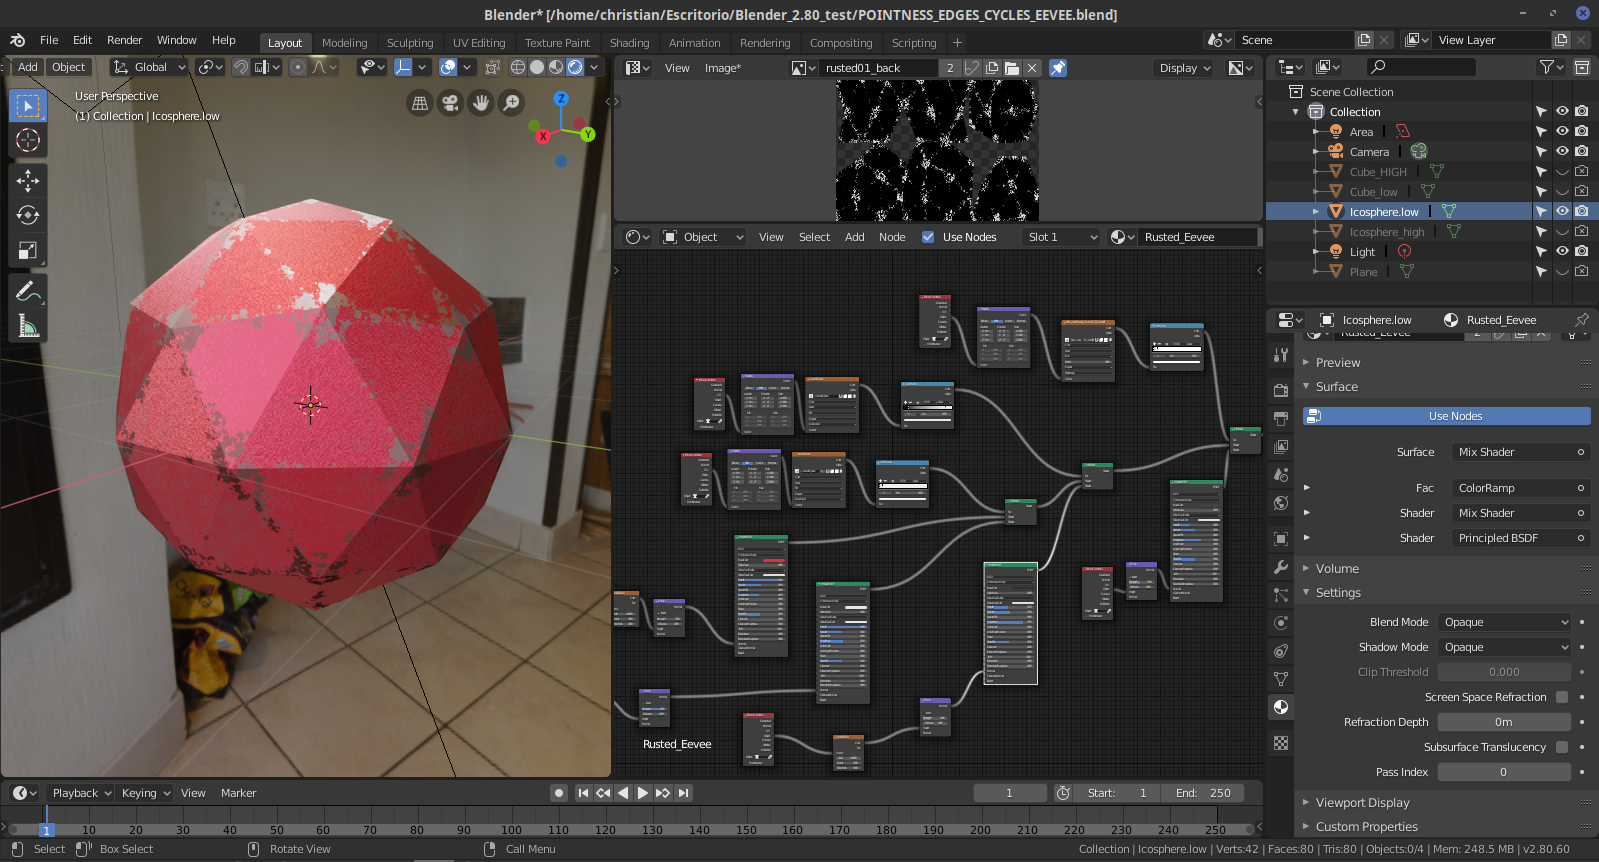Toggle orthographic grid view icon

(x=420, y=103)
